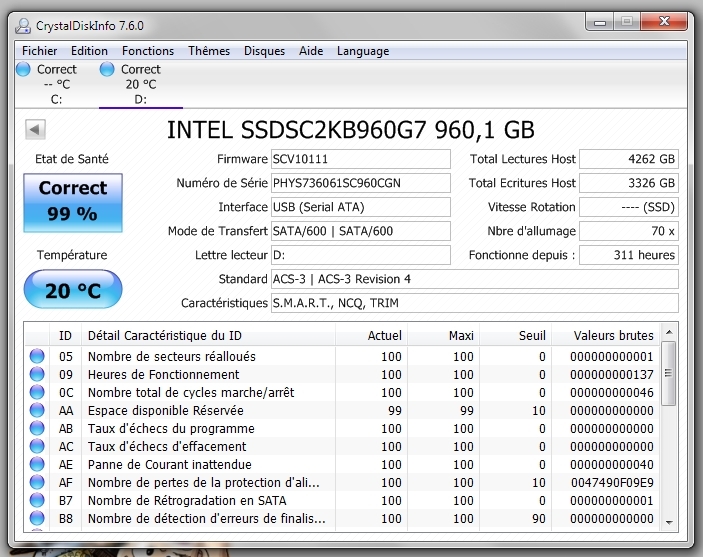Click the Valeurs brutes column header
This screenshot has height=557, width=703.
(x=613, y=335)
